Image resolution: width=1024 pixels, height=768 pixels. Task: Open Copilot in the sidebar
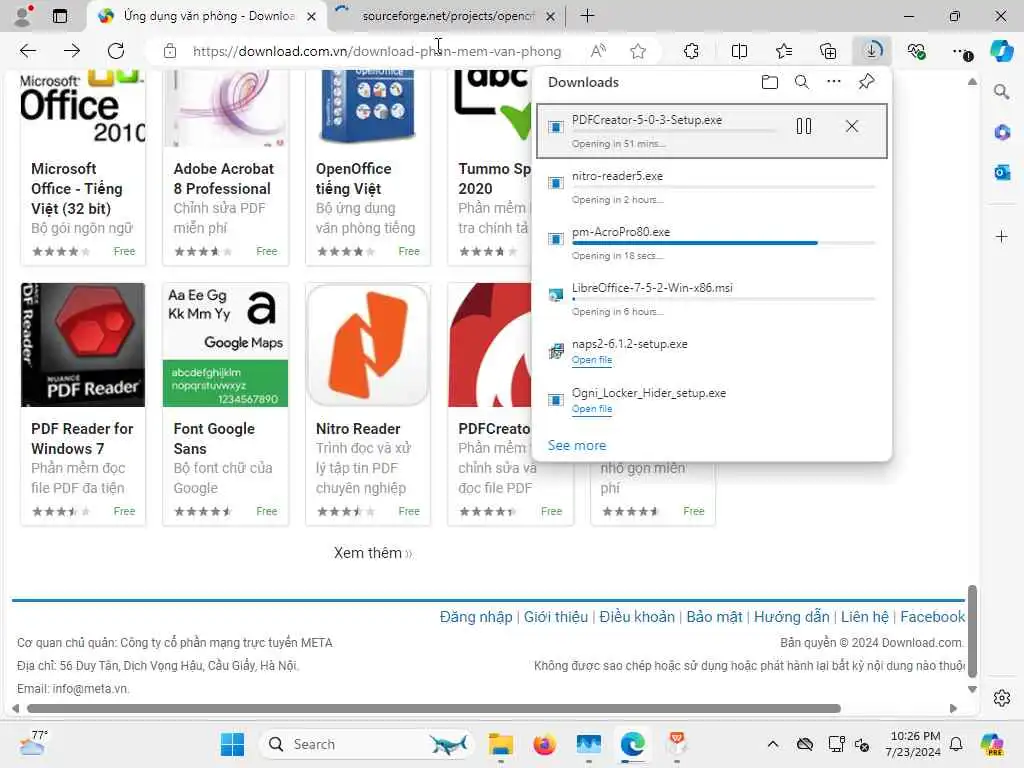tap(1001, 51)
